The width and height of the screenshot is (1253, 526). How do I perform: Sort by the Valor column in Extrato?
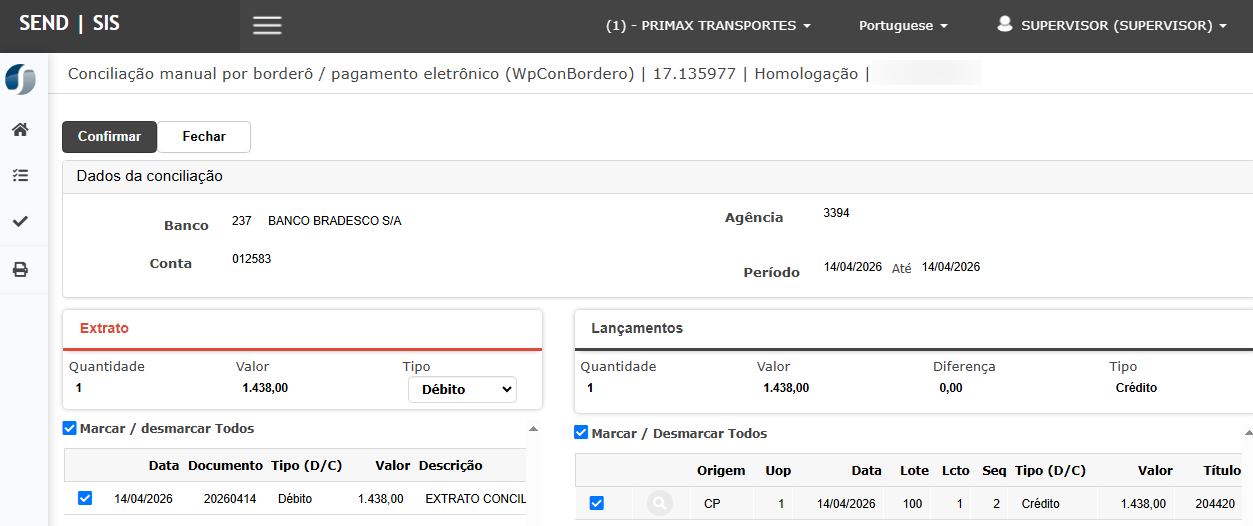(392, 466)
